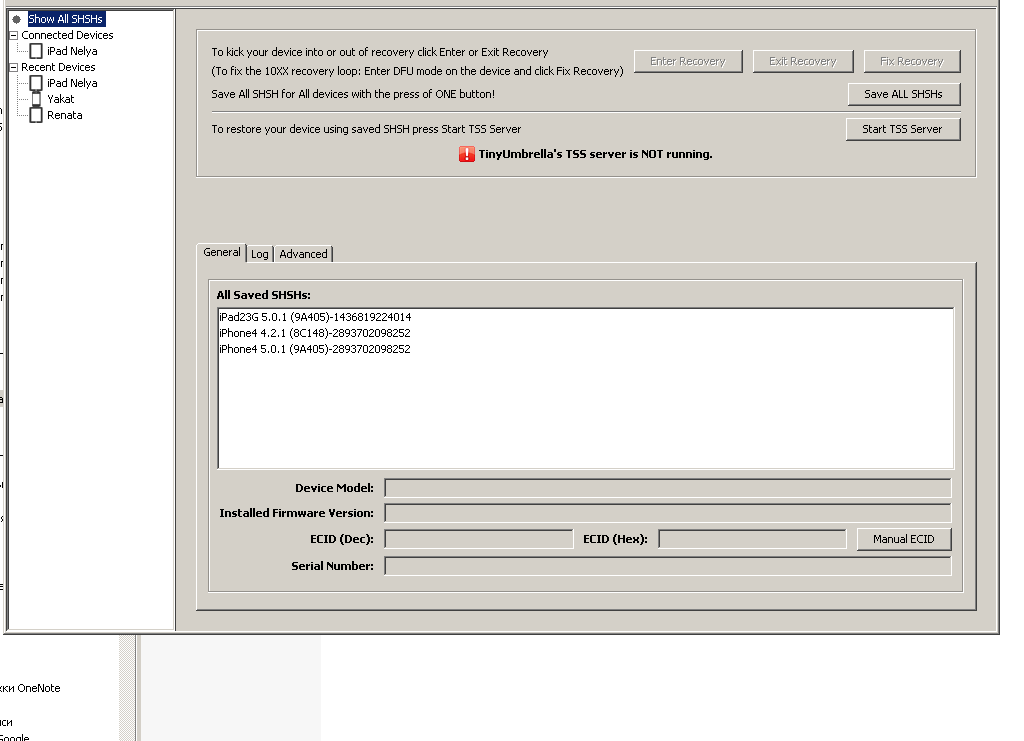The image size is (1024, 741).
Task: Select iPad Nelya under Recent Devices
Action: [x=72, y=83]
